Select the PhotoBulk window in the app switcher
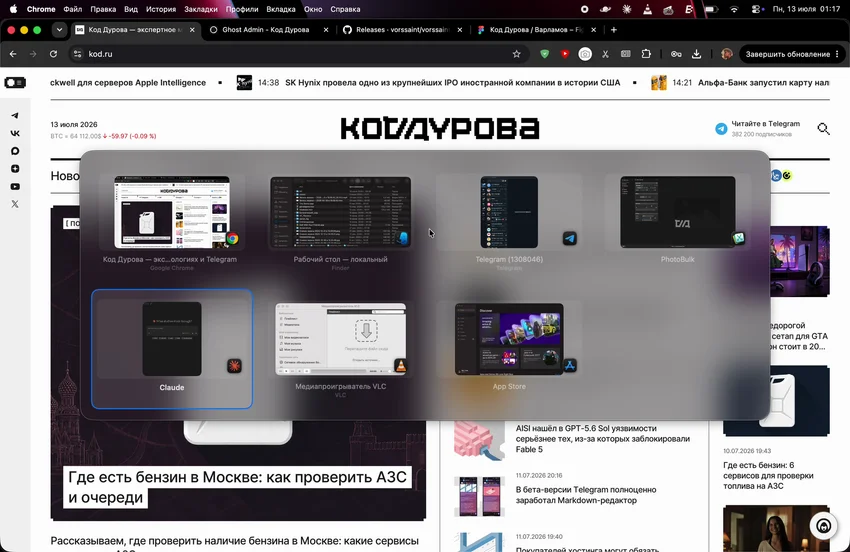 pos(678,221)
